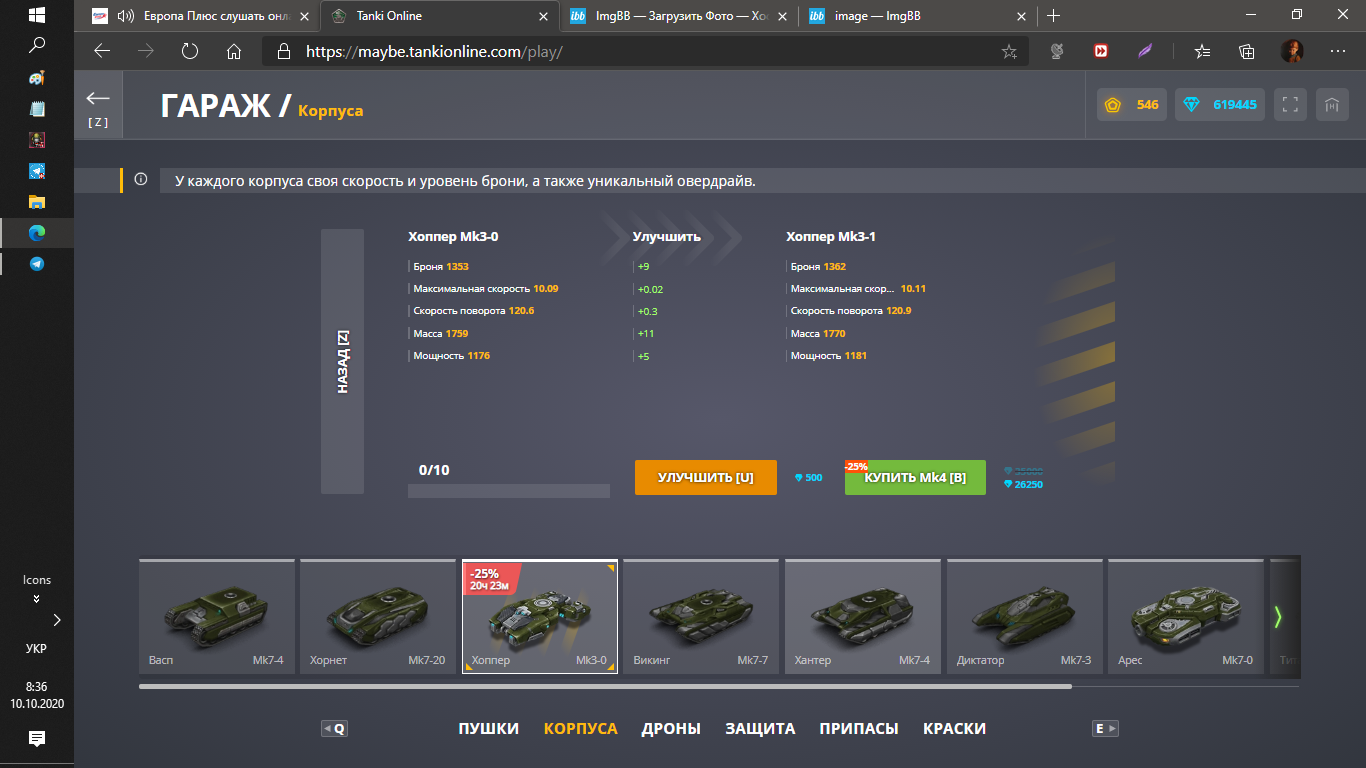Screen dimensions: 1366x768
Task: Open the purple feather browser extension
Action: click(x=1146, y=51)
